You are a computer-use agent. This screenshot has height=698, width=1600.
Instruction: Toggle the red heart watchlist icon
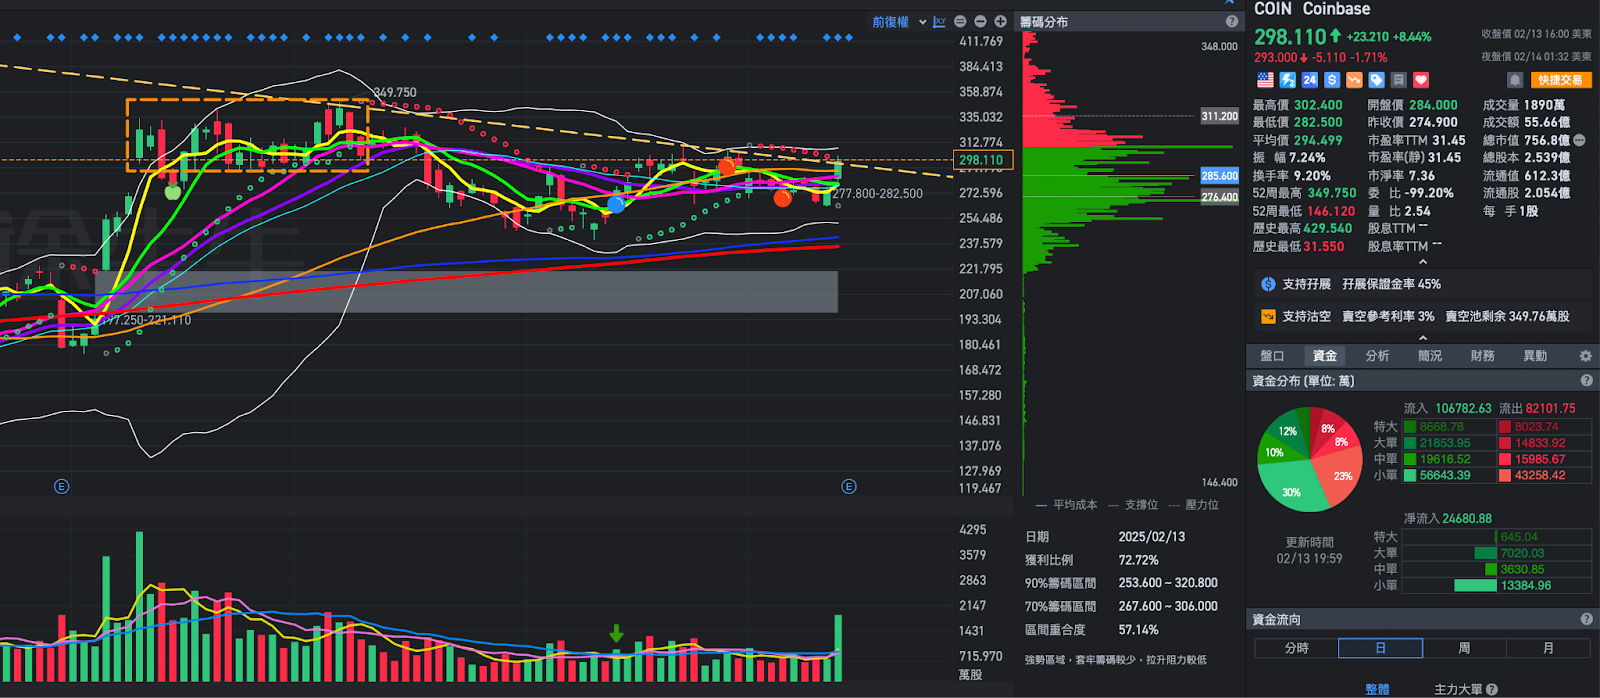coord(1421,80)
